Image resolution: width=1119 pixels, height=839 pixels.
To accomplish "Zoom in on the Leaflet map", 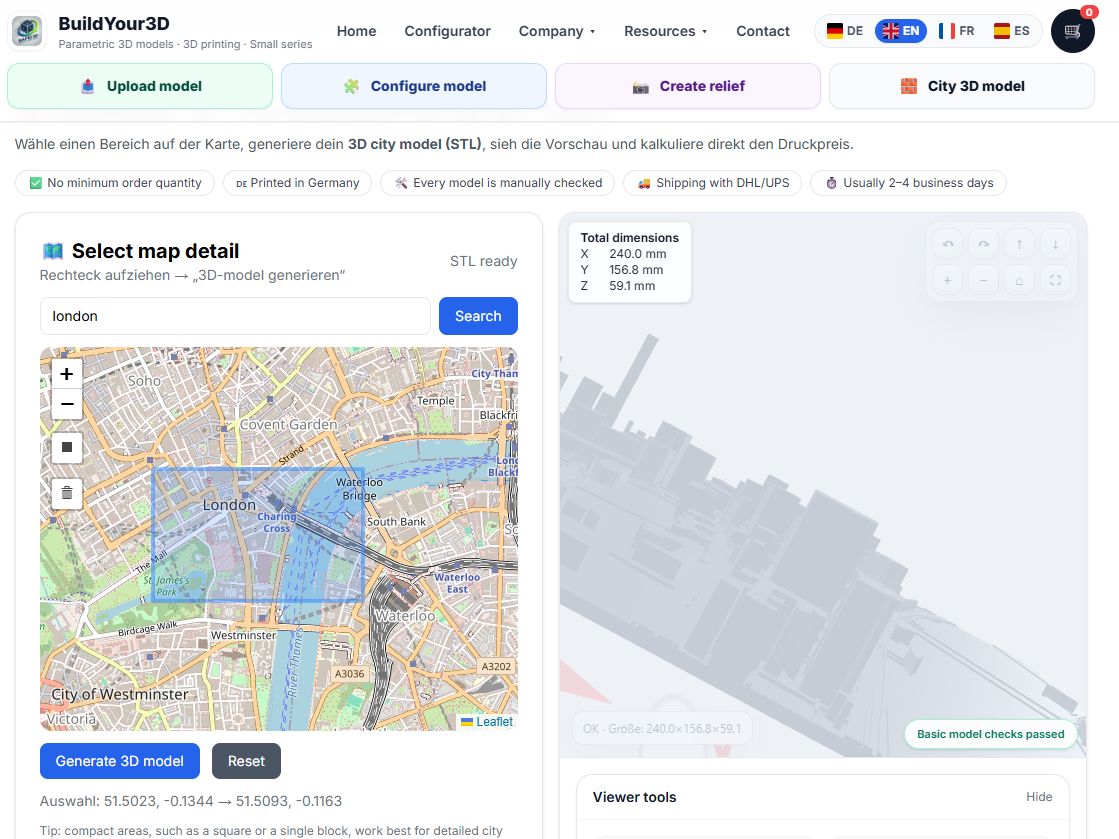I will 66,374.
